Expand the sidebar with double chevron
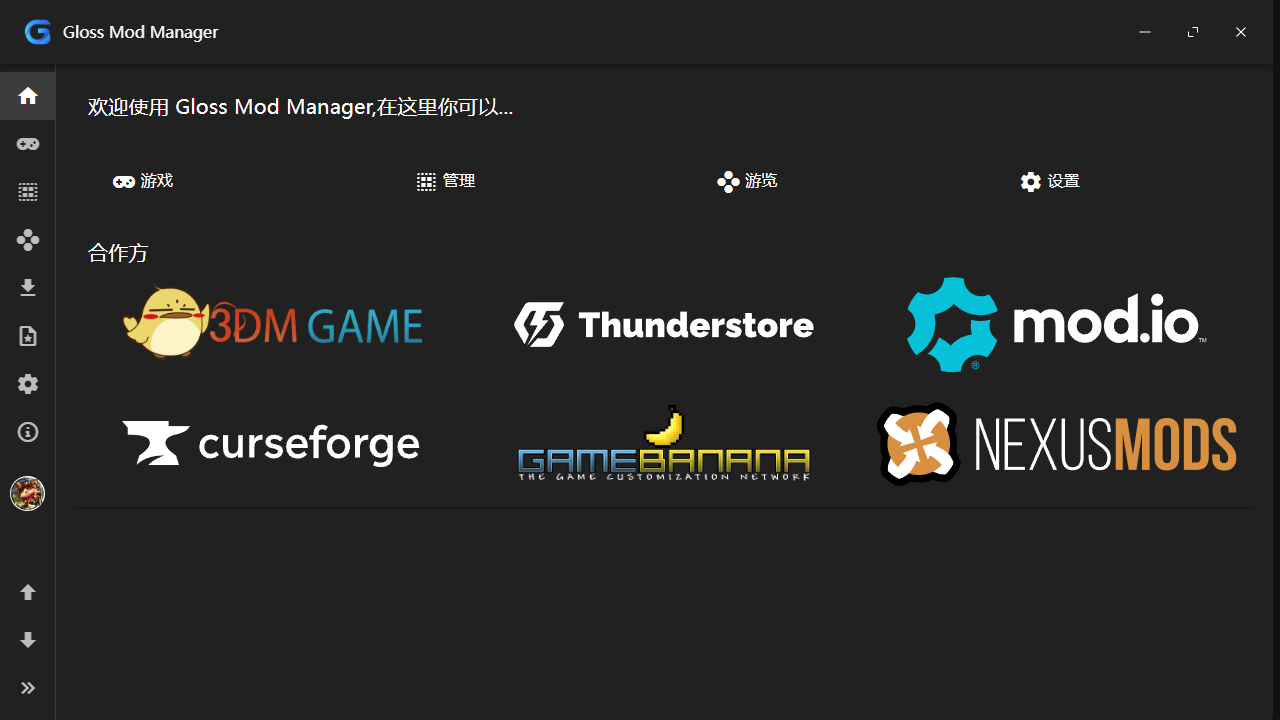The image size is (1280, 720). coord(28,688)
